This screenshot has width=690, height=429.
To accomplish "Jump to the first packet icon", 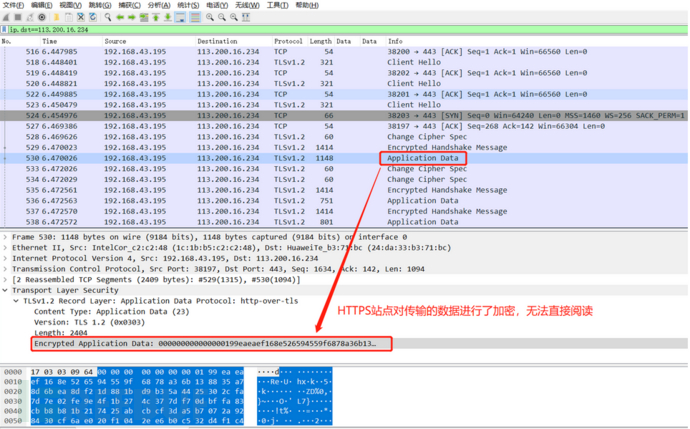I will (x=156, y=17).
